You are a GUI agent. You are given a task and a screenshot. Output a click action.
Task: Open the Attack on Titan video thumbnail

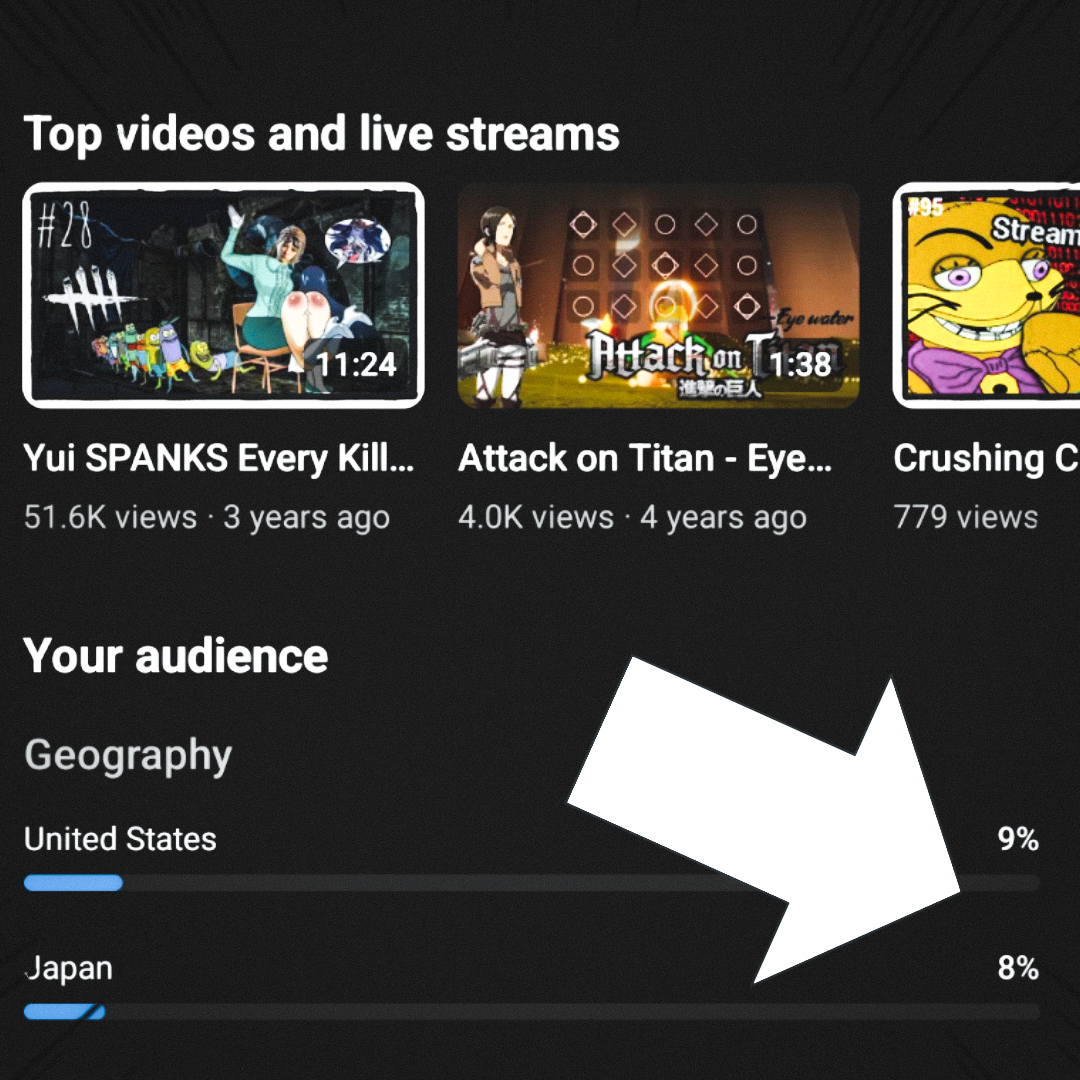(x=658, y=295)
